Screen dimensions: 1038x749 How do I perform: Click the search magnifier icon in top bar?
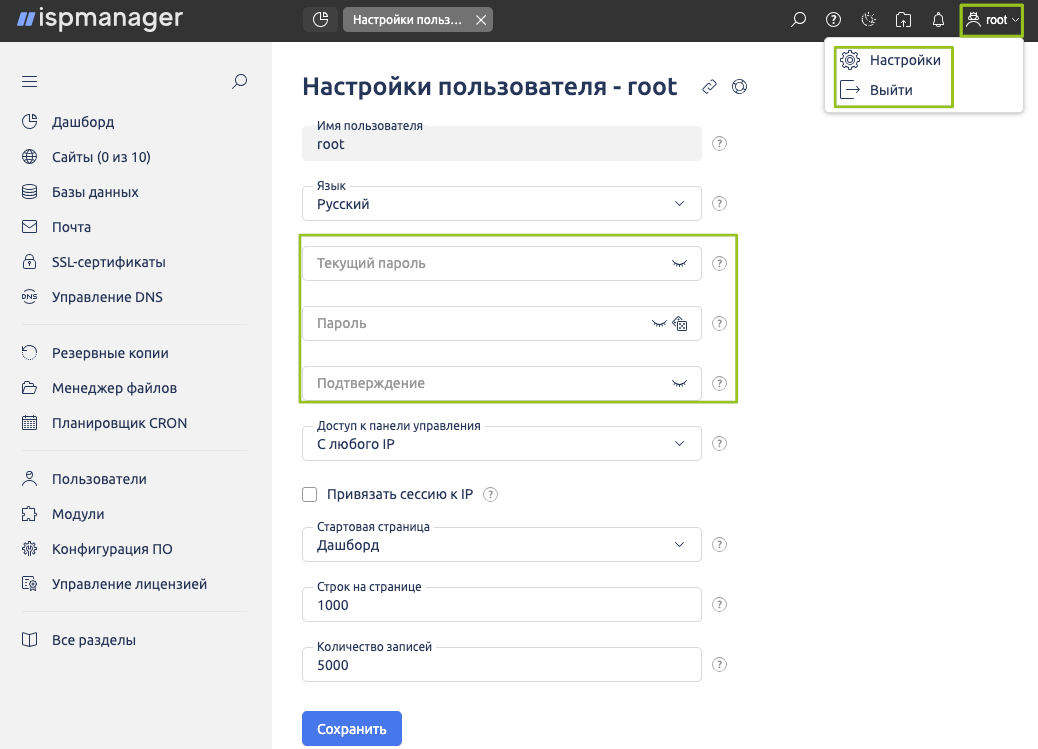click(798, 20)
